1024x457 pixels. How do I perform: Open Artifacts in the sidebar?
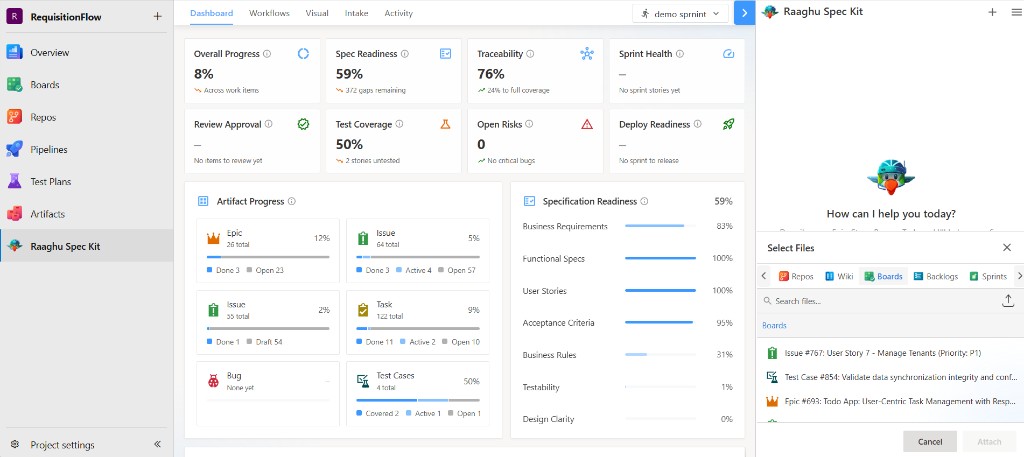click(86, 214)
